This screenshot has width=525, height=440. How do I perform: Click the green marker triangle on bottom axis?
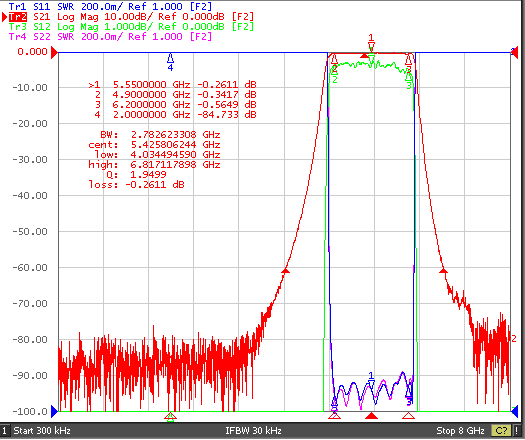coord(170,417)
